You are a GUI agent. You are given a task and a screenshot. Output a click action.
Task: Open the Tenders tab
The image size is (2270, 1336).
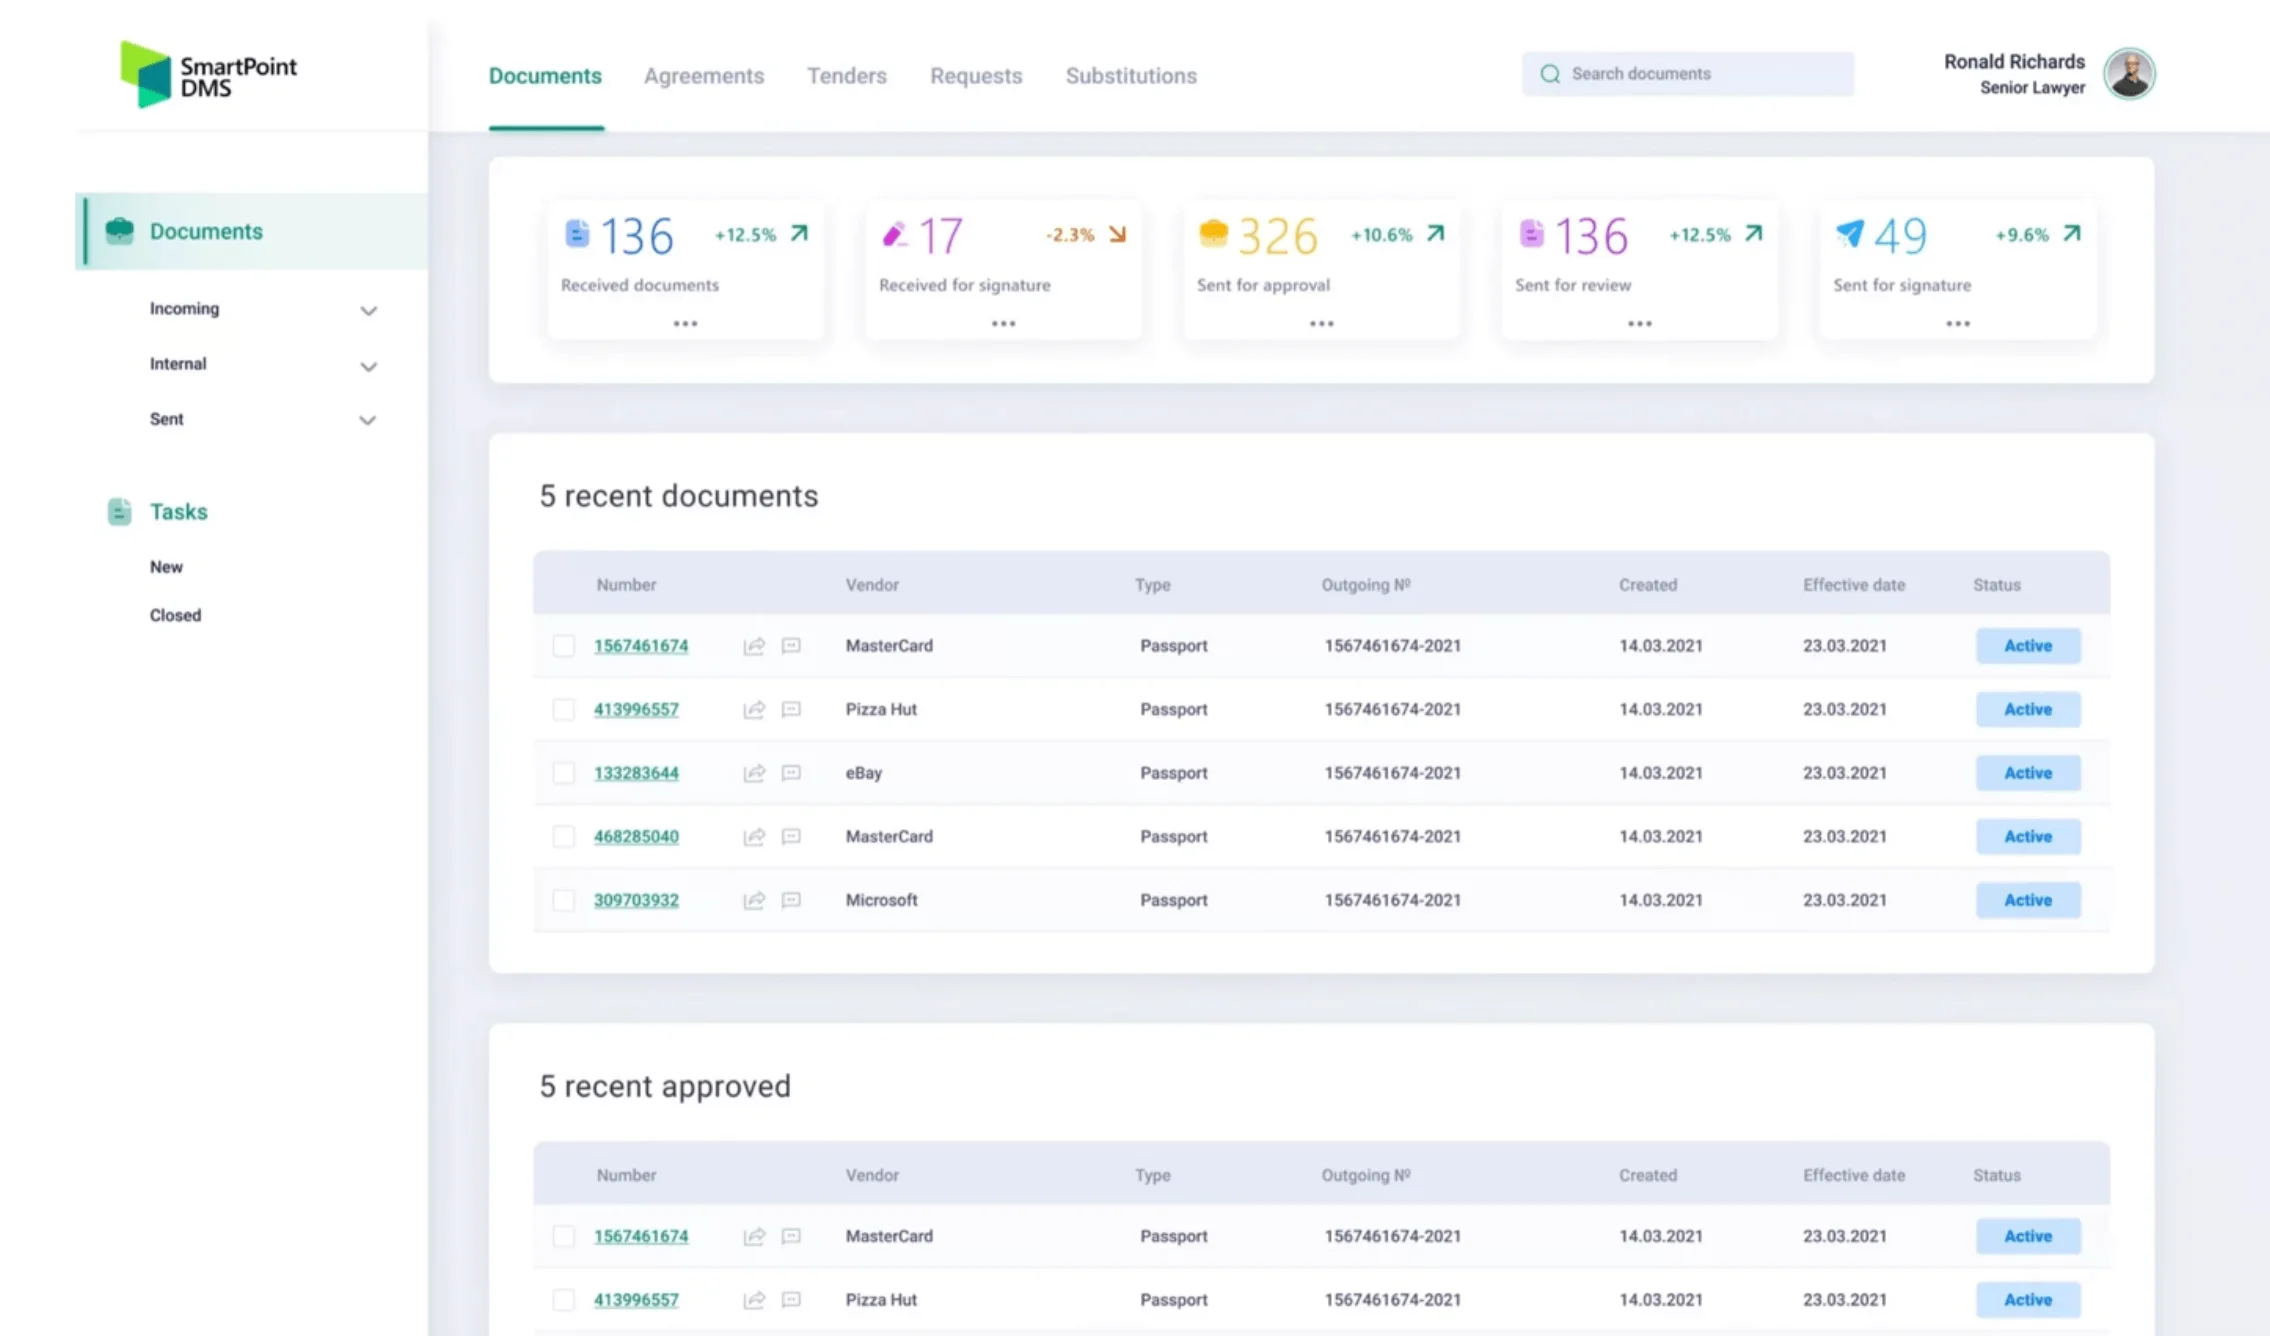click(846, 76)
